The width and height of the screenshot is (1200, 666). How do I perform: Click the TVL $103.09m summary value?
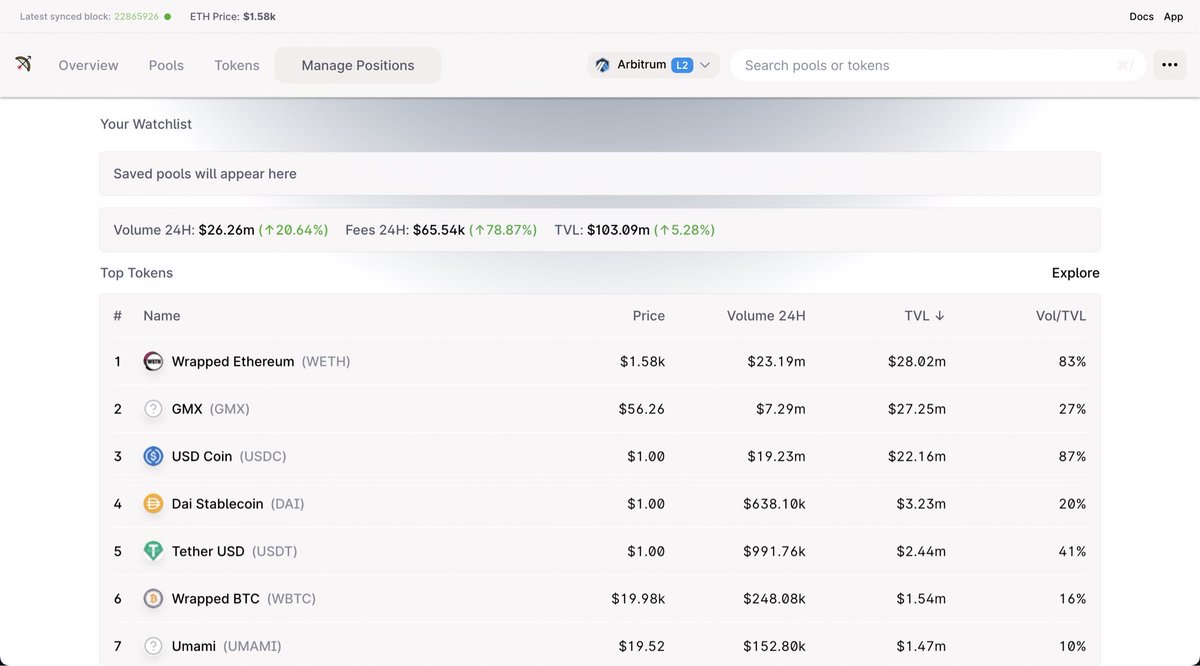point(618,230)
